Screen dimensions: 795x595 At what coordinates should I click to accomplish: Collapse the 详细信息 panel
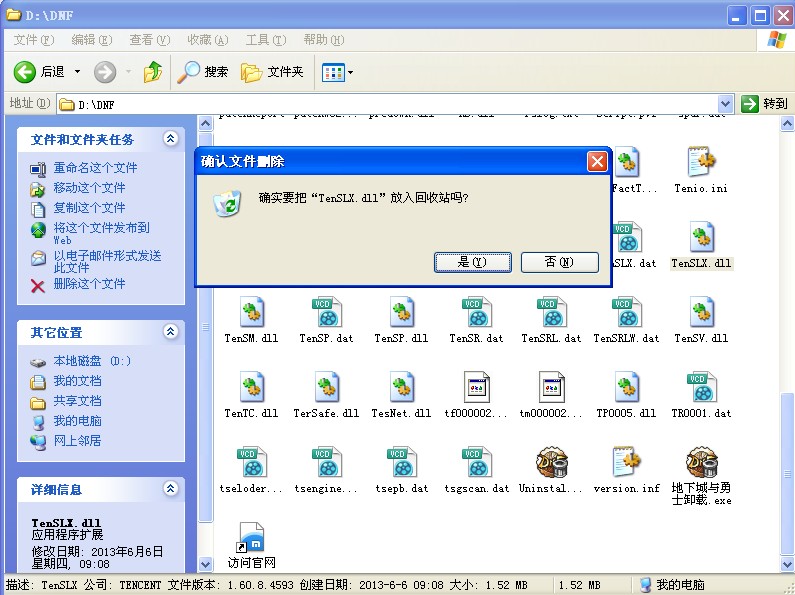click(170, 490)
